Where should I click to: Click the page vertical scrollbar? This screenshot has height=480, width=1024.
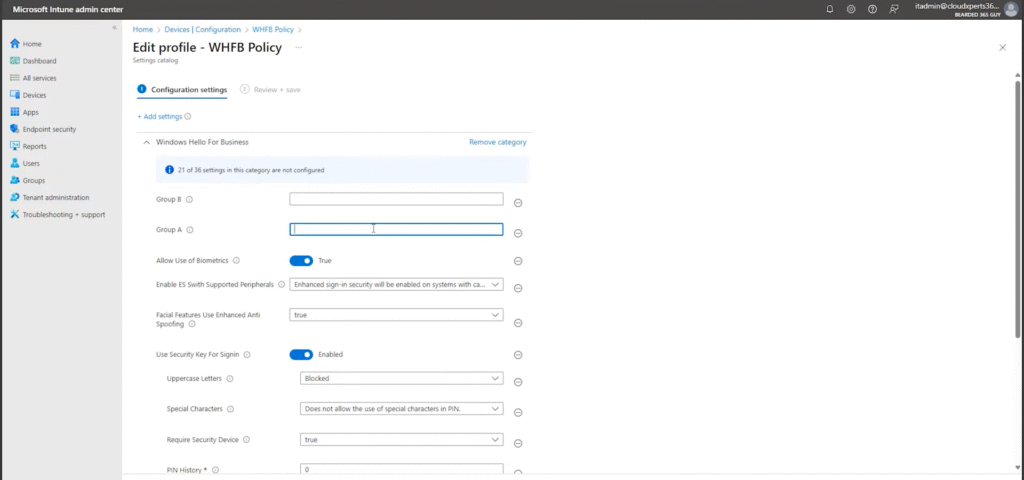1018,209
